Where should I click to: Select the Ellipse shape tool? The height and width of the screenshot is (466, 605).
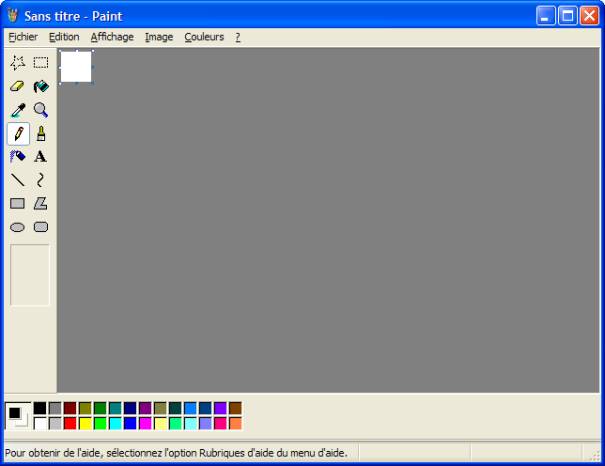pyautogui.click(x=18, y=227)
